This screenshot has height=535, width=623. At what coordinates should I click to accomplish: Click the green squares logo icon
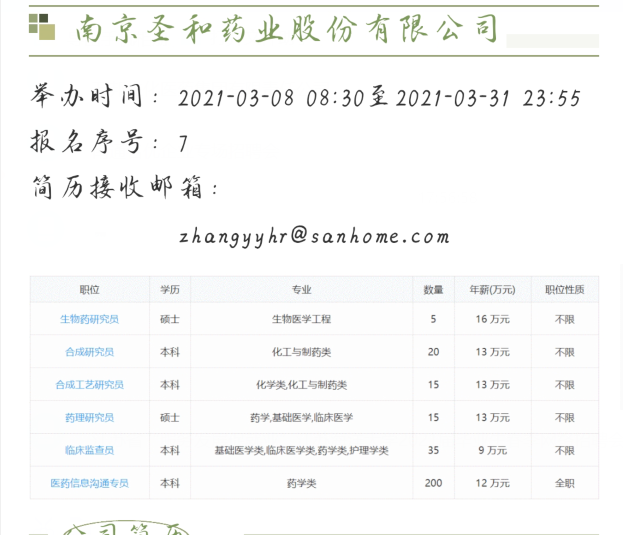pyautogui.click(x=42, y=27)
